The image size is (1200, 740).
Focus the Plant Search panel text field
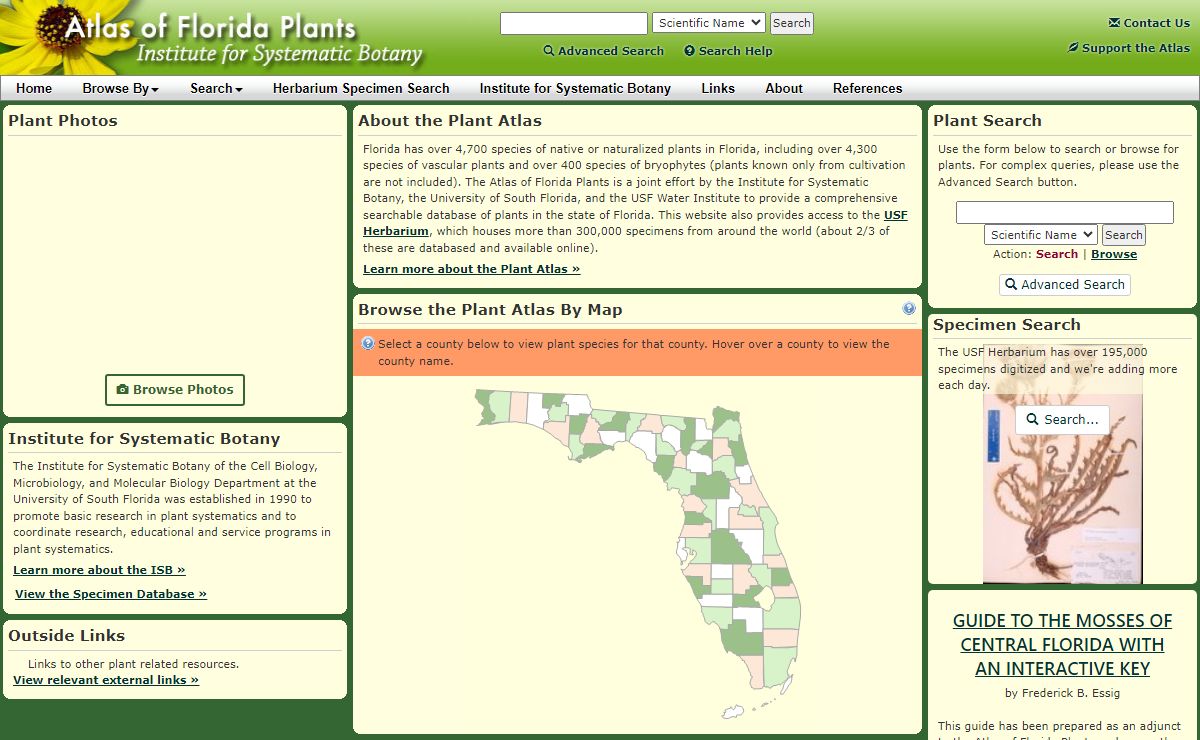click(1065, 212)
